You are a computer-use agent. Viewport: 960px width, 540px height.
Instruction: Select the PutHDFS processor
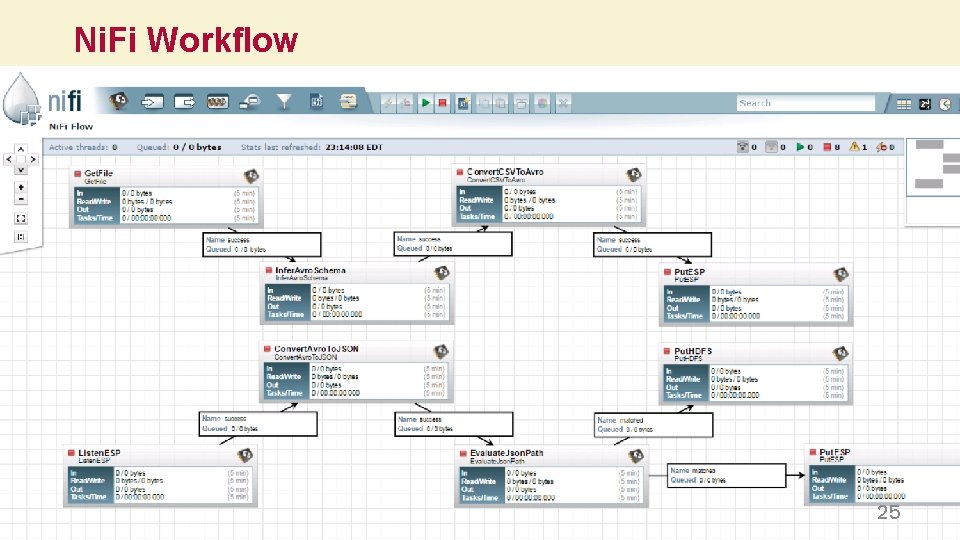pos(756,374)
